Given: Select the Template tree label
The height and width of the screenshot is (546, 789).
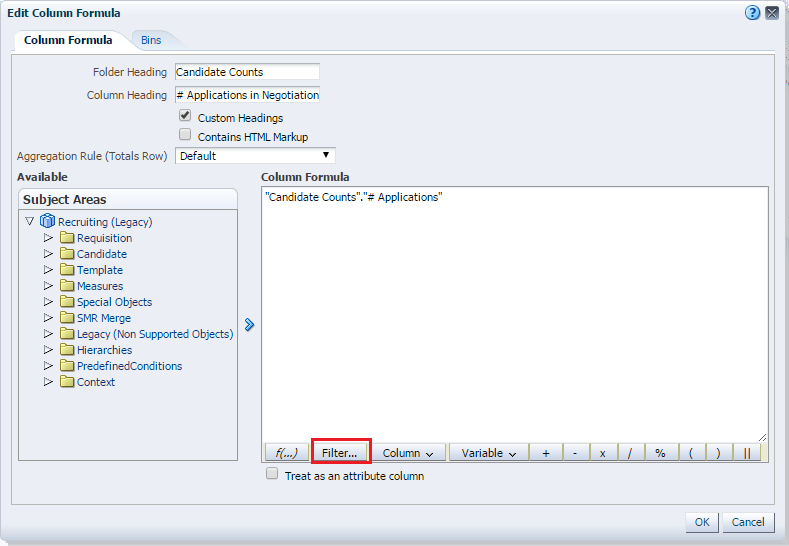Looking at the screenshot, I should pyautogui.click(x=100, y=270).
